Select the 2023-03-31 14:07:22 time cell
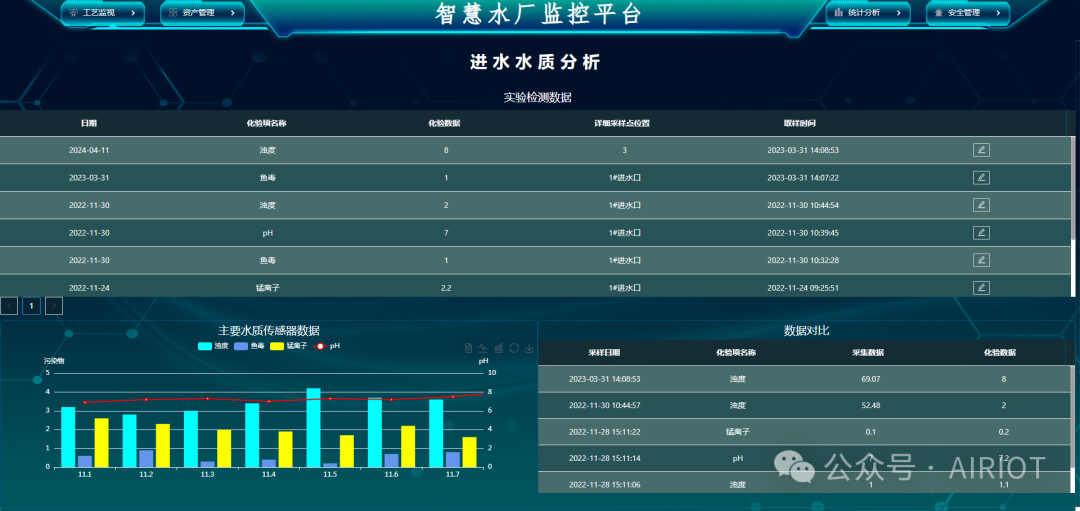Screen dimensions: 1080x511 [x=803, y=178]
